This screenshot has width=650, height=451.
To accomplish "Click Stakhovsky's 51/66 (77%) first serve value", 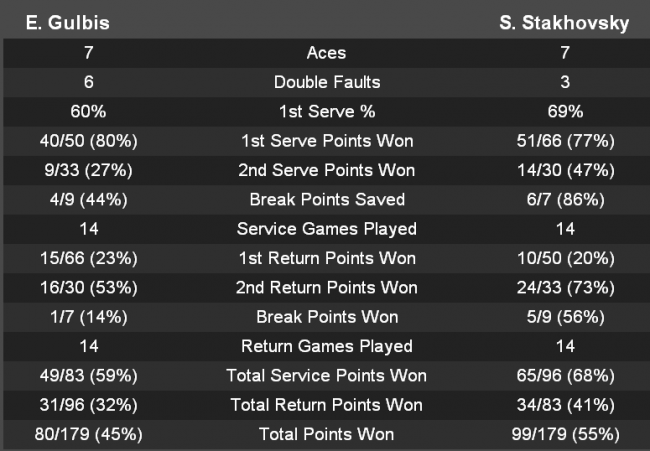I will [564, 141].
